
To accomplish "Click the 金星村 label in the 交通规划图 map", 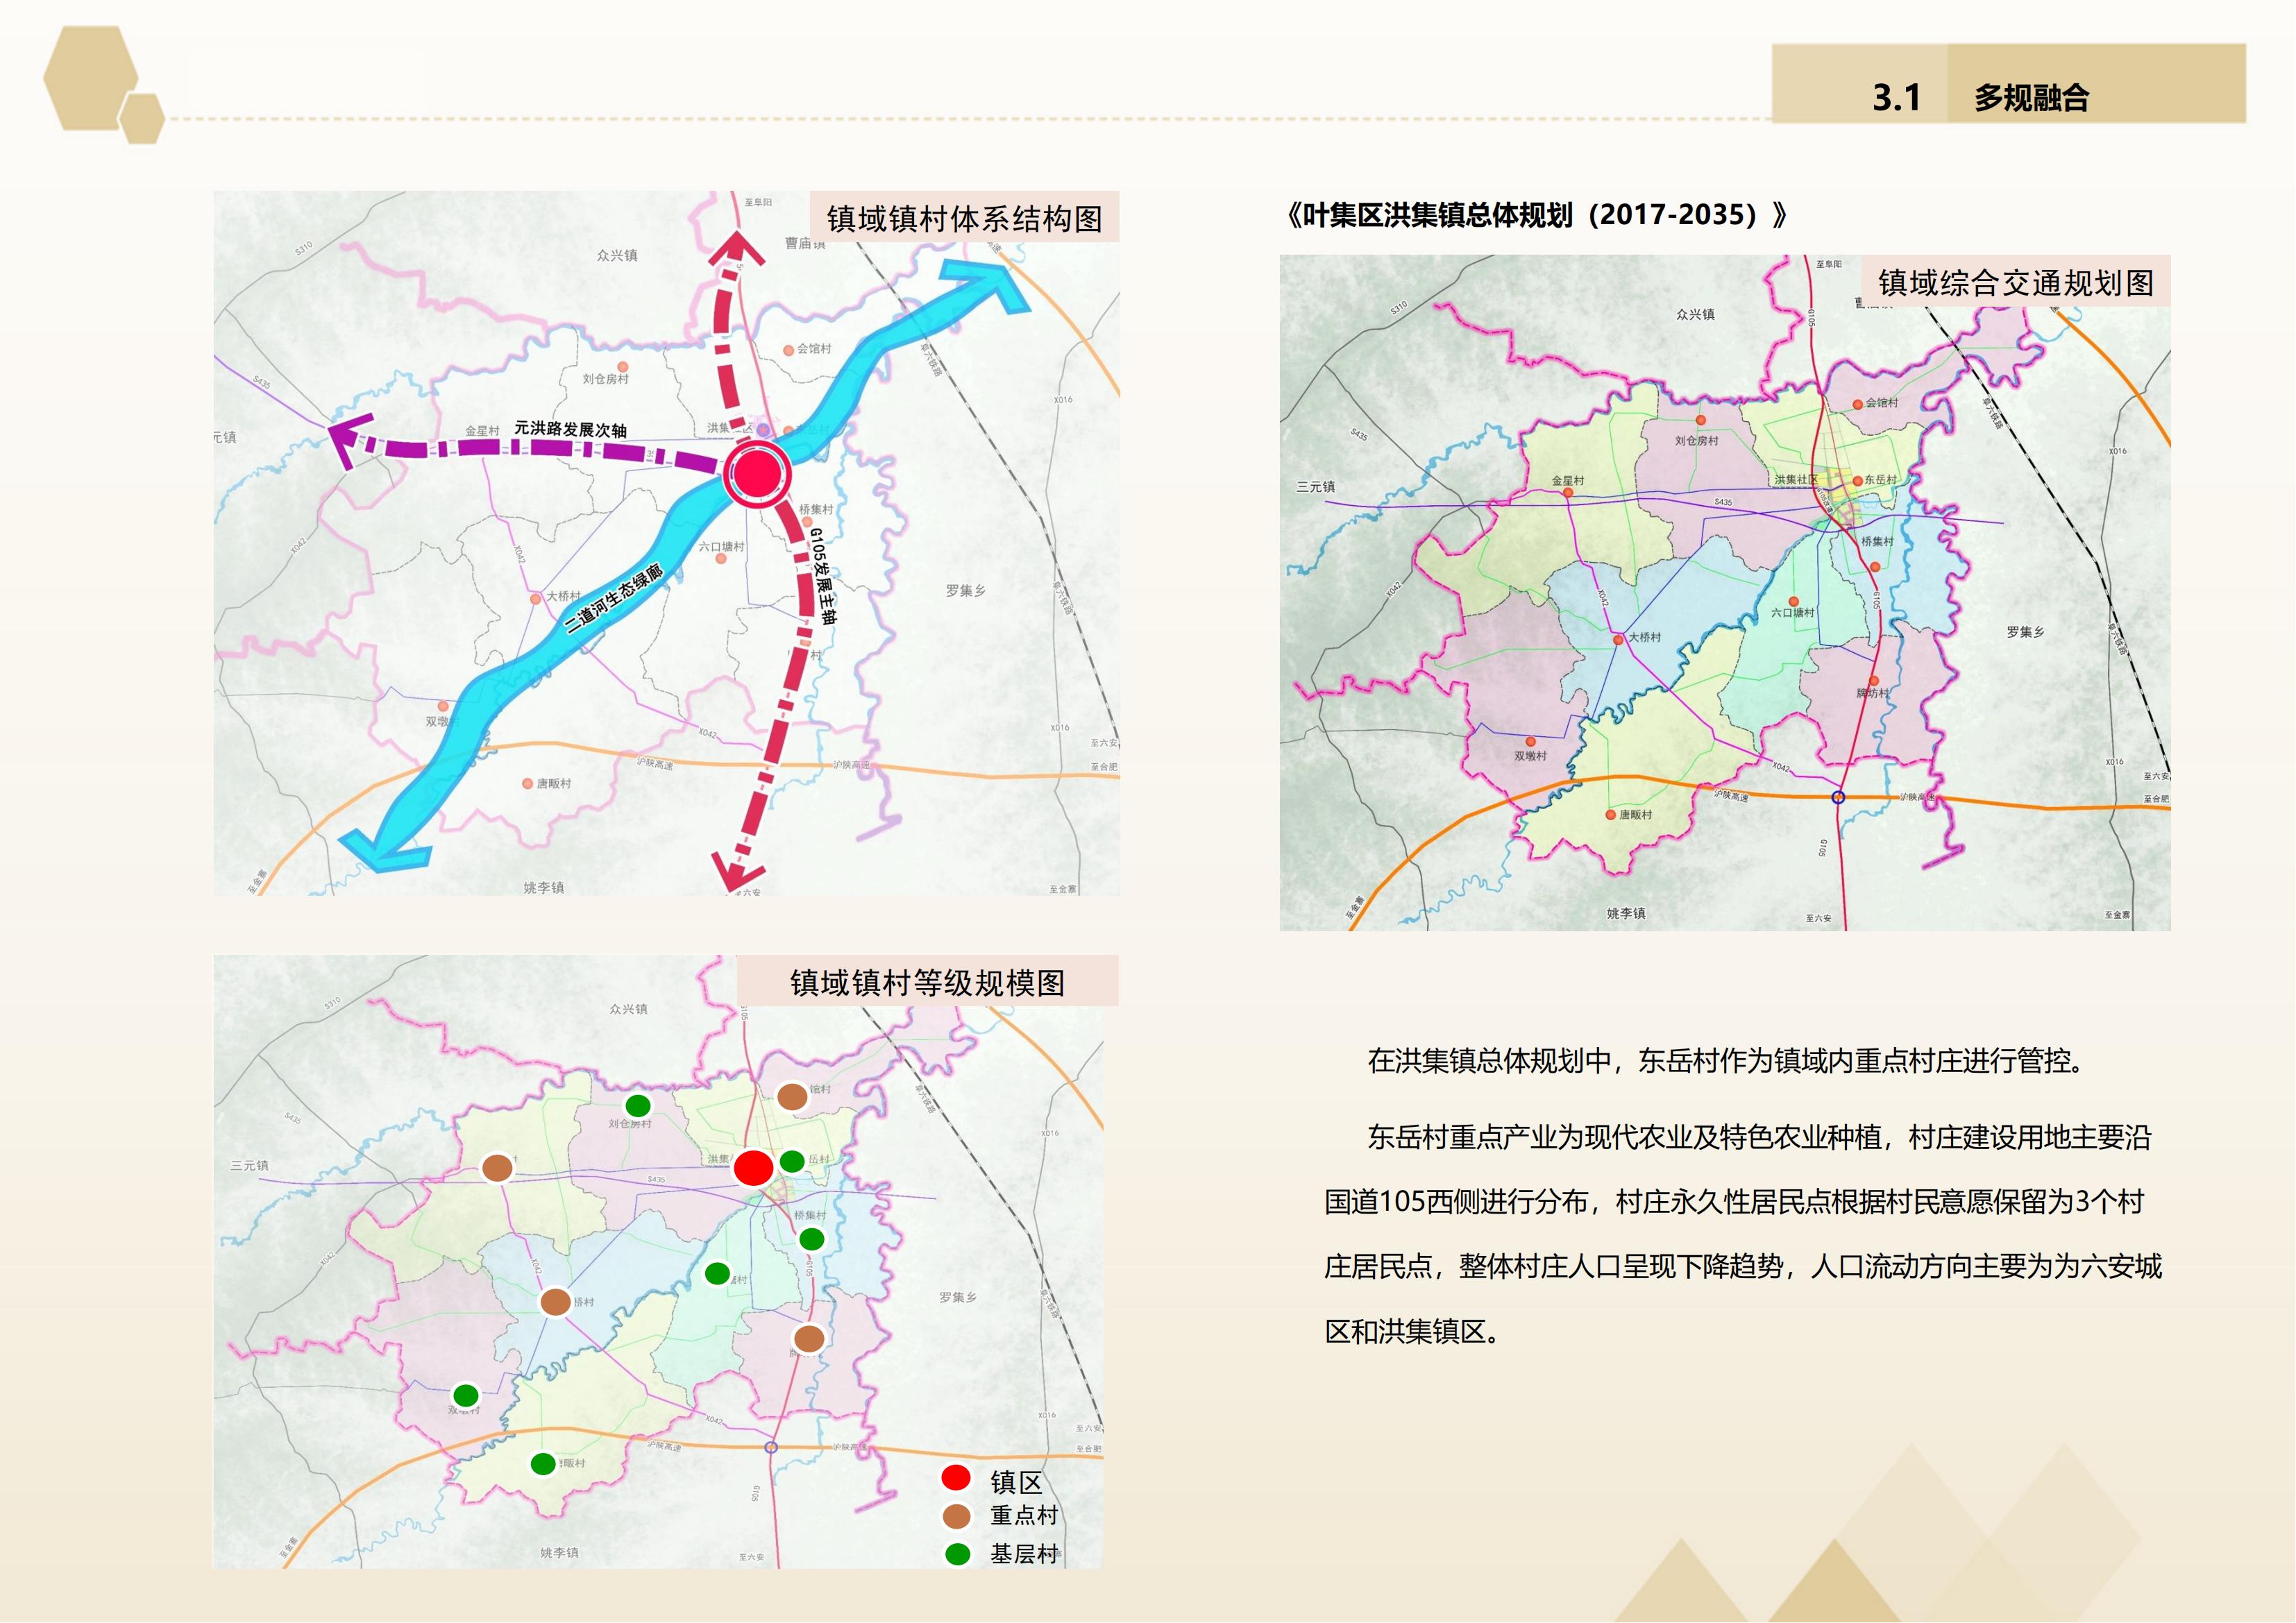I will click(x=1568, y=481).
